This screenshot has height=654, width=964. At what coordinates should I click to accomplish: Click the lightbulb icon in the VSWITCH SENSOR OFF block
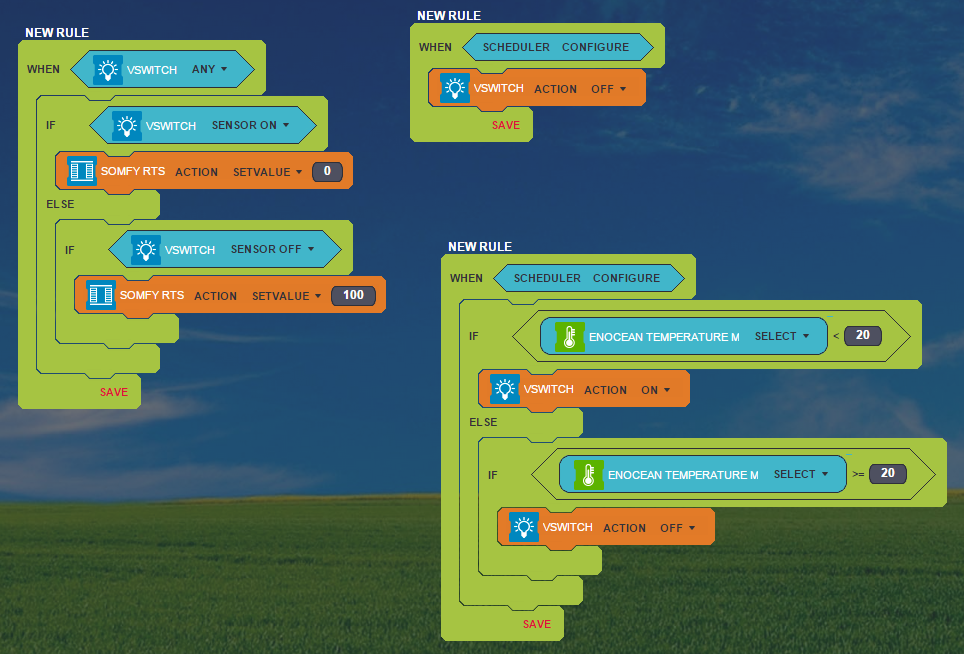(x=146, y=250)
